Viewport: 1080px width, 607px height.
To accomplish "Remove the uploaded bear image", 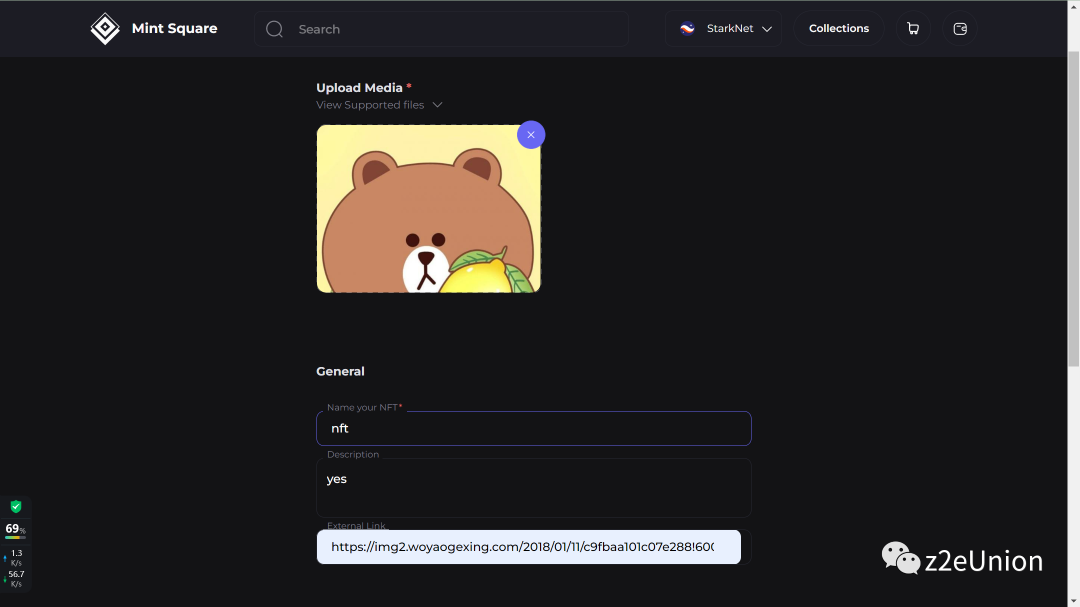I will 531,135.
